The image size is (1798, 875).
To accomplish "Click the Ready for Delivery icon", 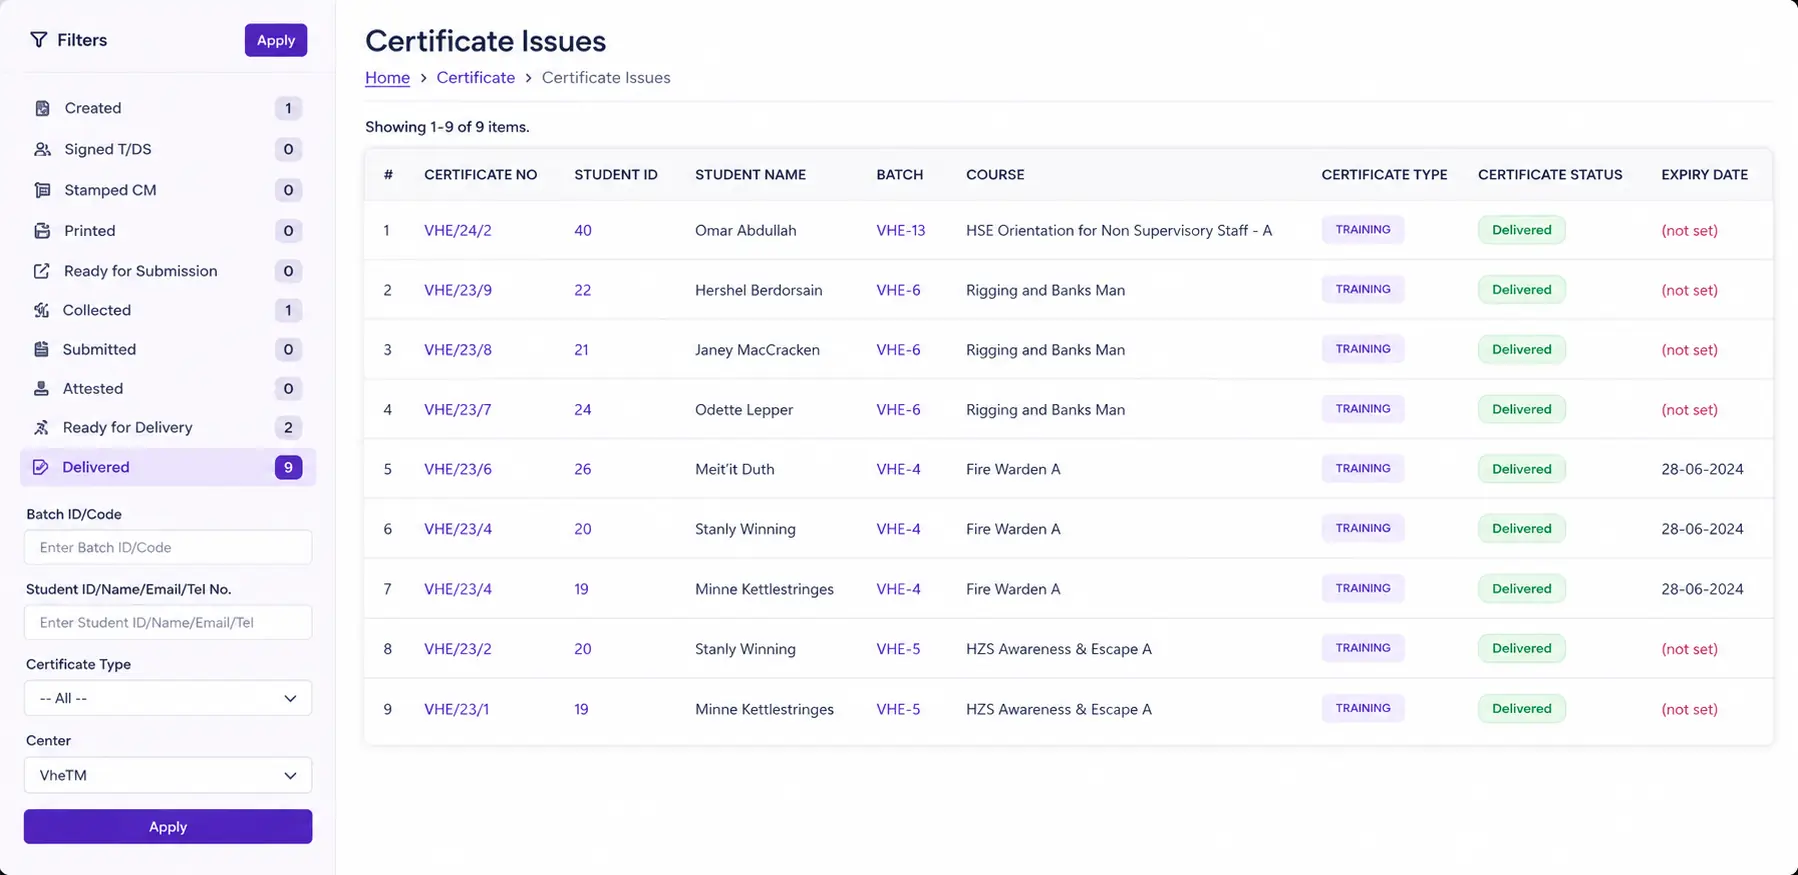I will coord(41,427).
